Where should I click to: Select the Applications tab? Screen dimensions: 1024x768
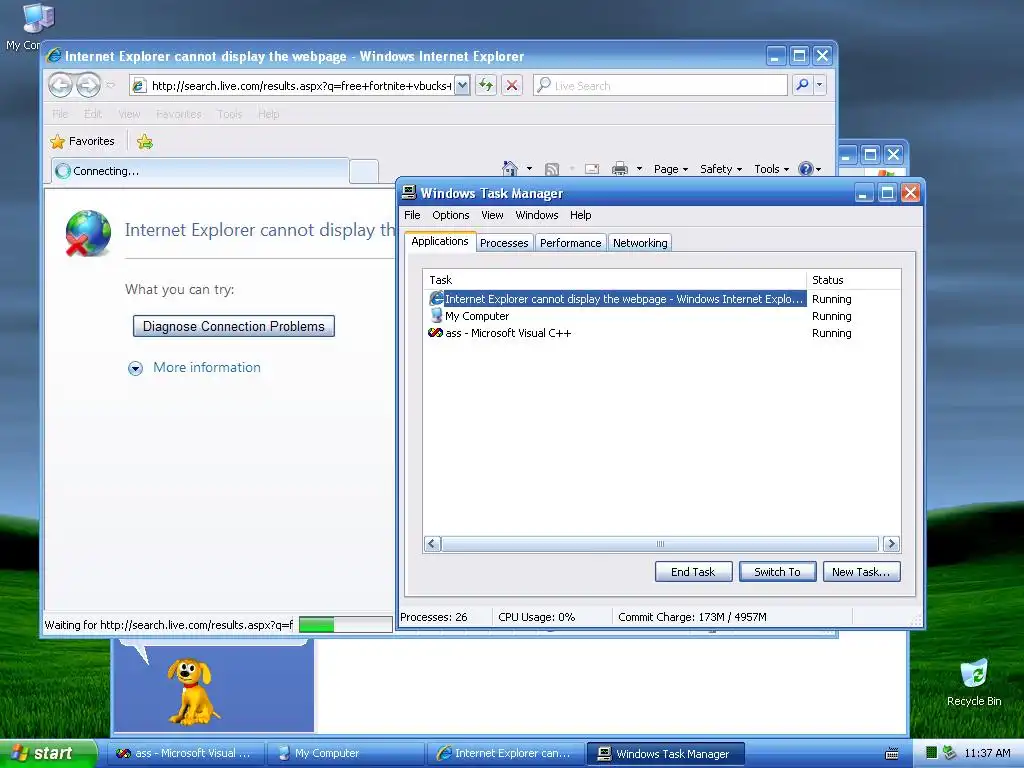click(440, 241)
